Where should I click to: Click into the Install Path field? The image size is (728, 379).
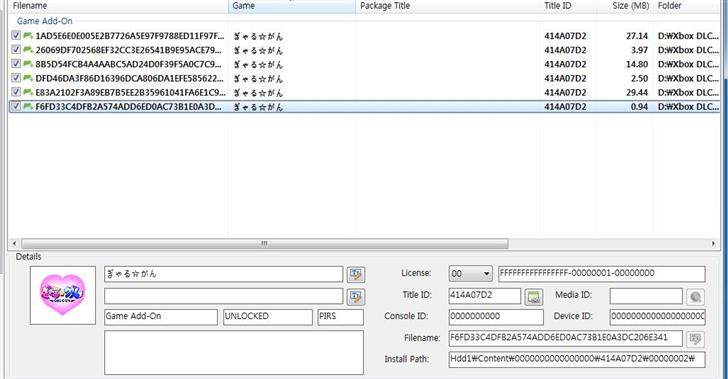tap(577, 359)
